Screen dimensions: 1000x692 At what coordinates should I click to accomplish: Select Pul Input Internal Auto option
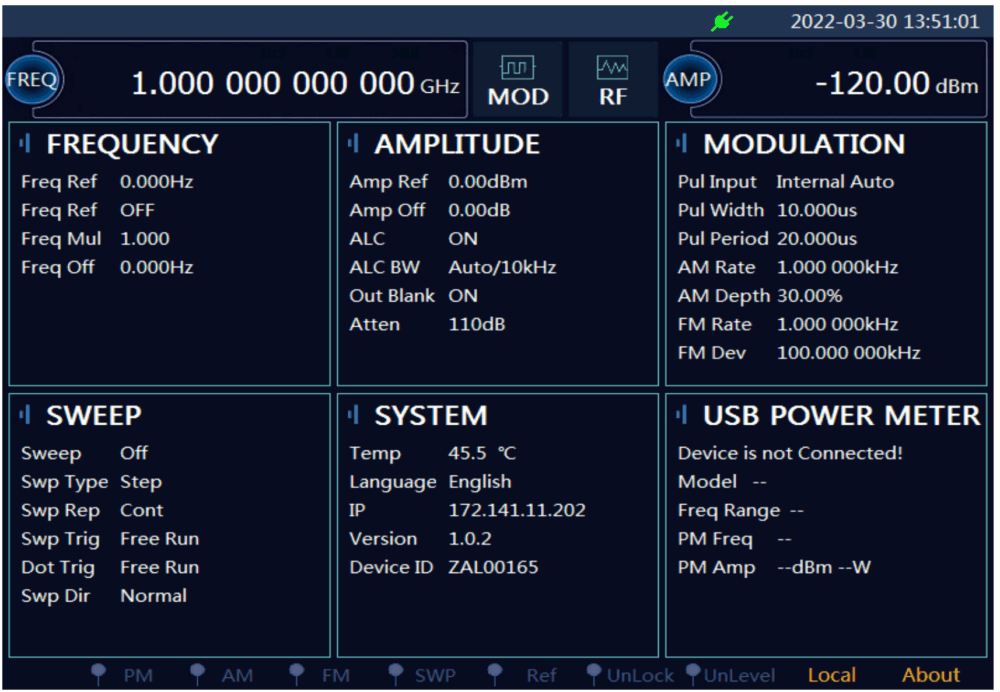(834, 182)
